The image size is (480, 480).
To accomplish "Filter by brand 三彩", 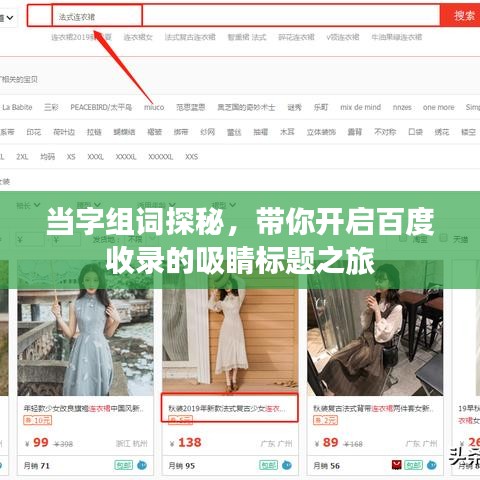I will click(x=51, y=107).
